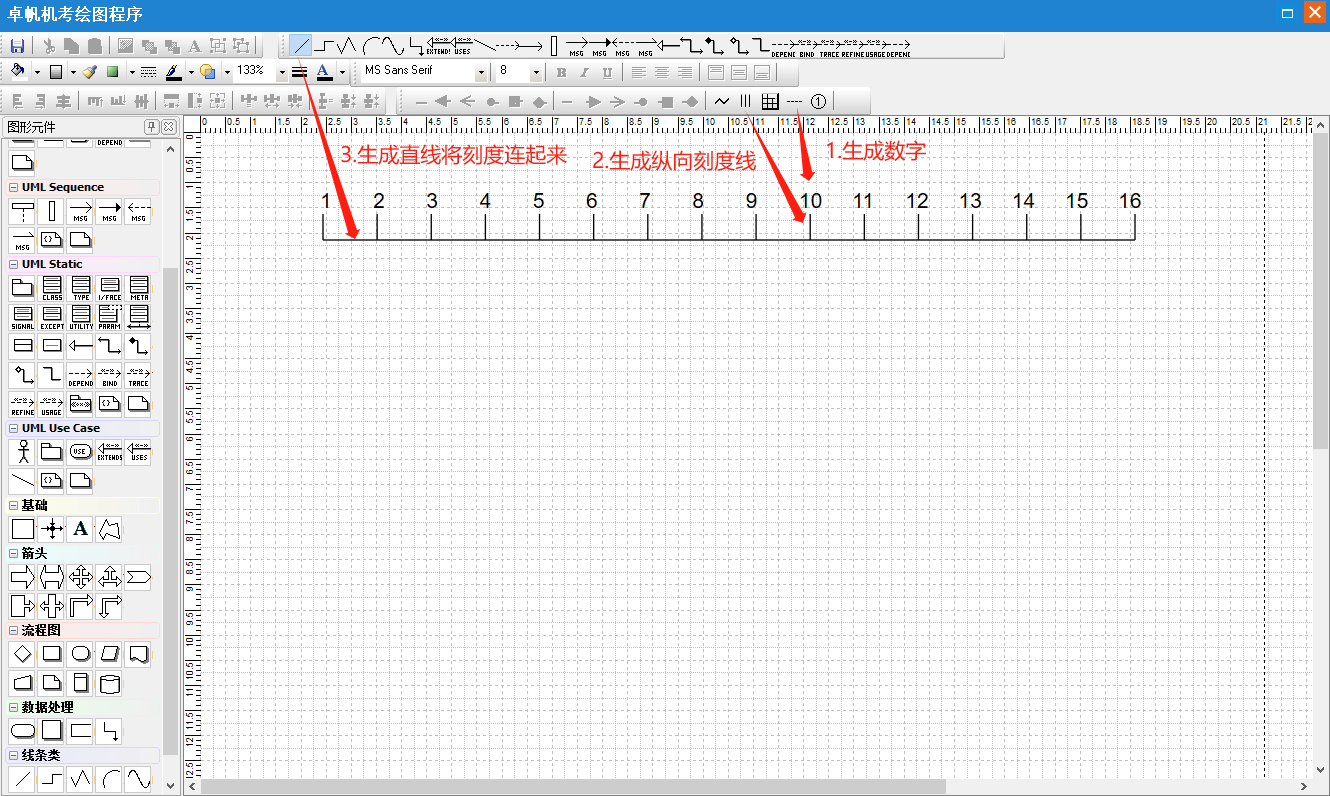Select the CLASS shape in UML Static

pyautogui.click(x=52, y=289)
